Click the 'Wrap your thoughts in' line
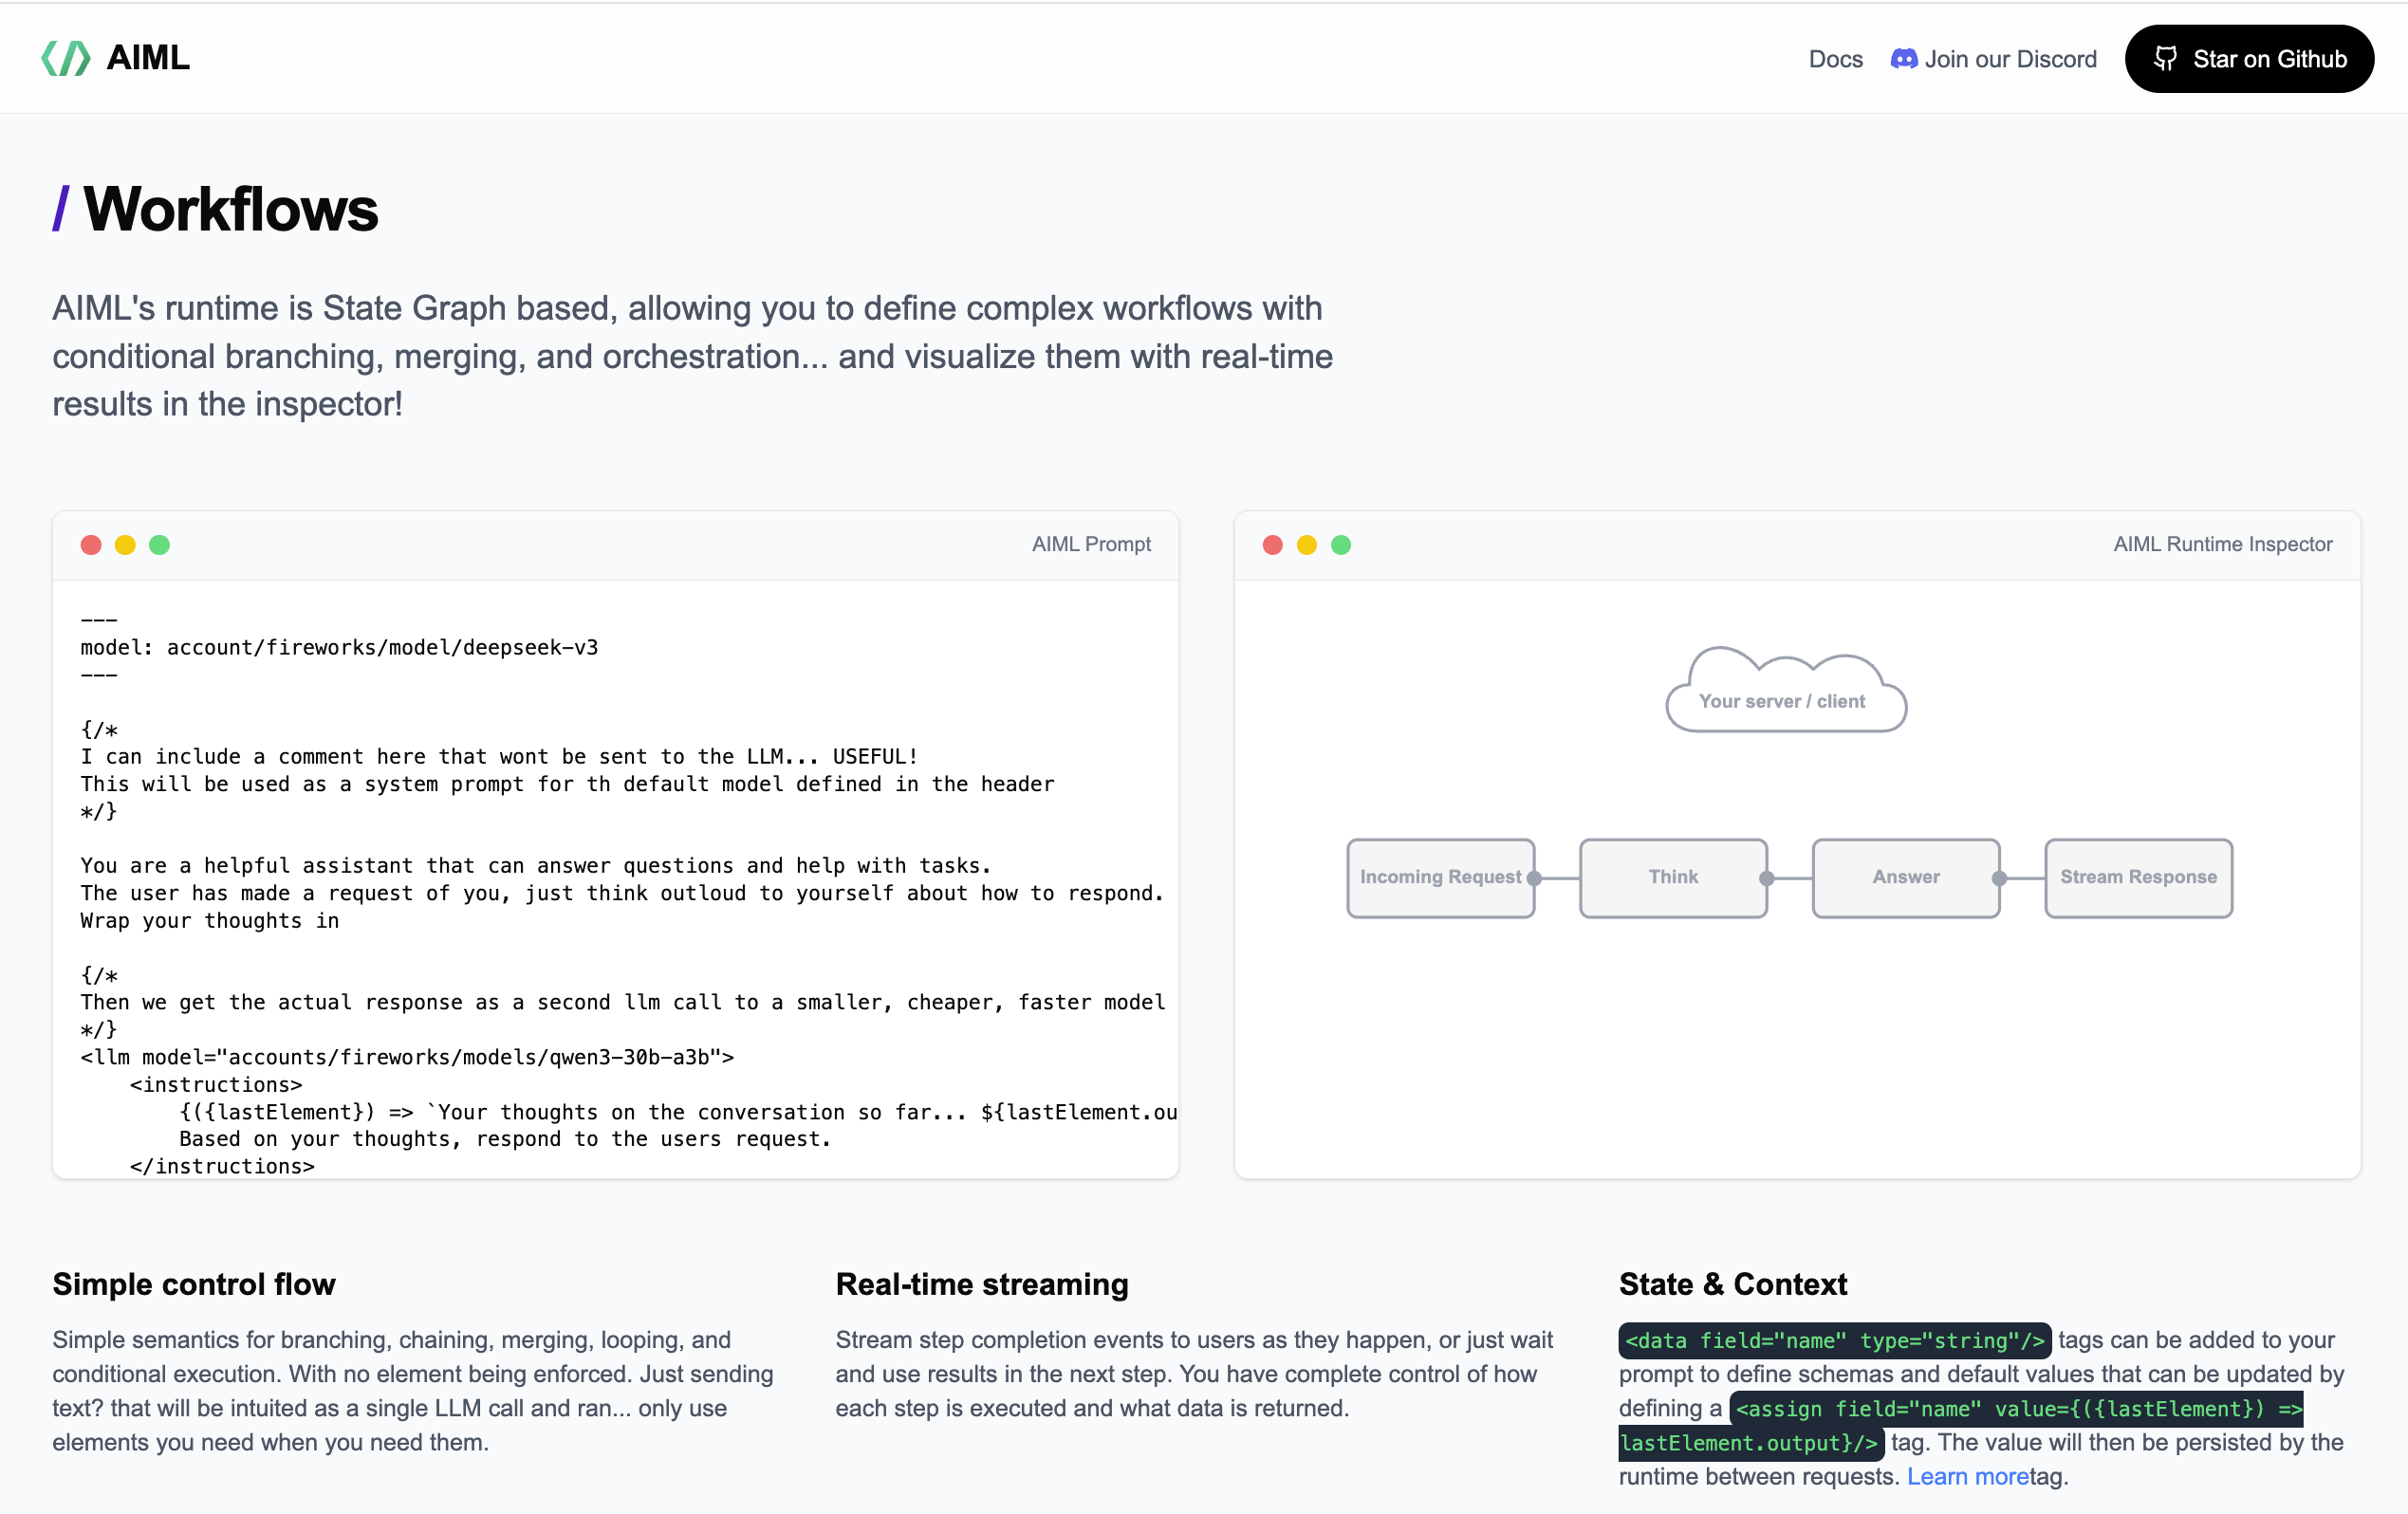This screenshot has height=1514, width=2408. pyautogui.click(x=210, y=921)
